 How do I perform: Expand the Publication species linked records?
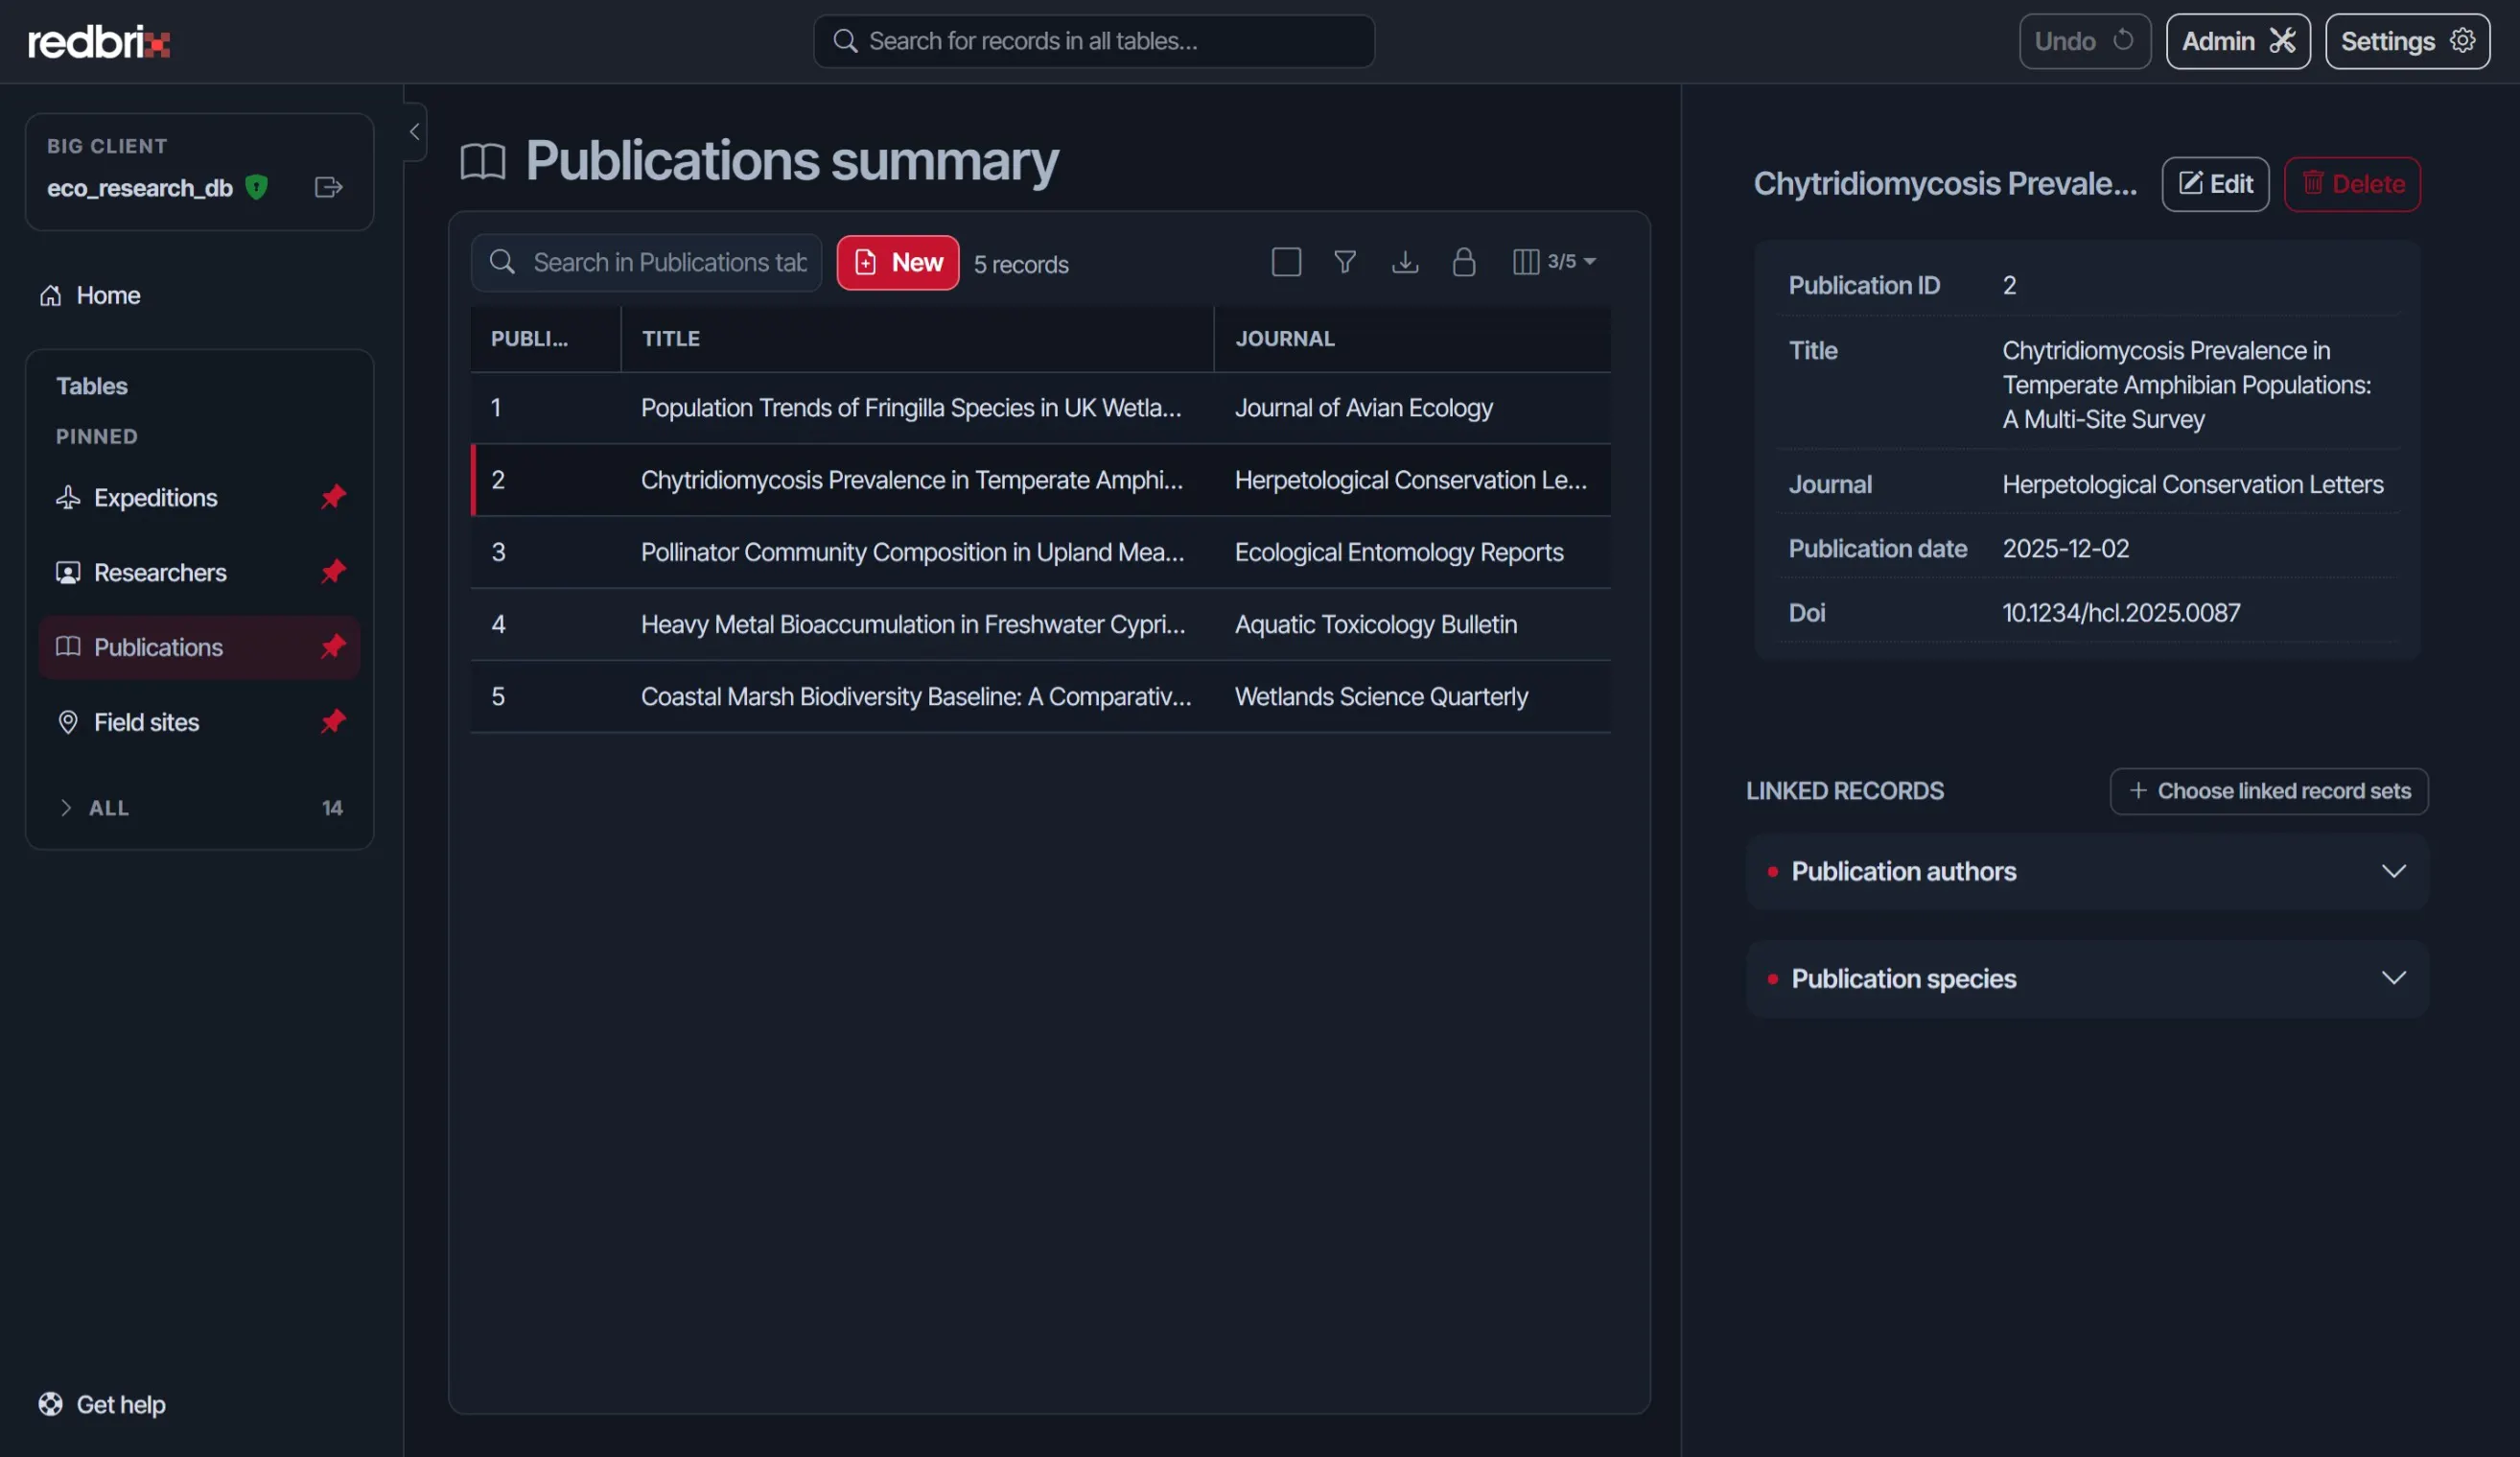pyautogui.click(x=2087, y=978)
